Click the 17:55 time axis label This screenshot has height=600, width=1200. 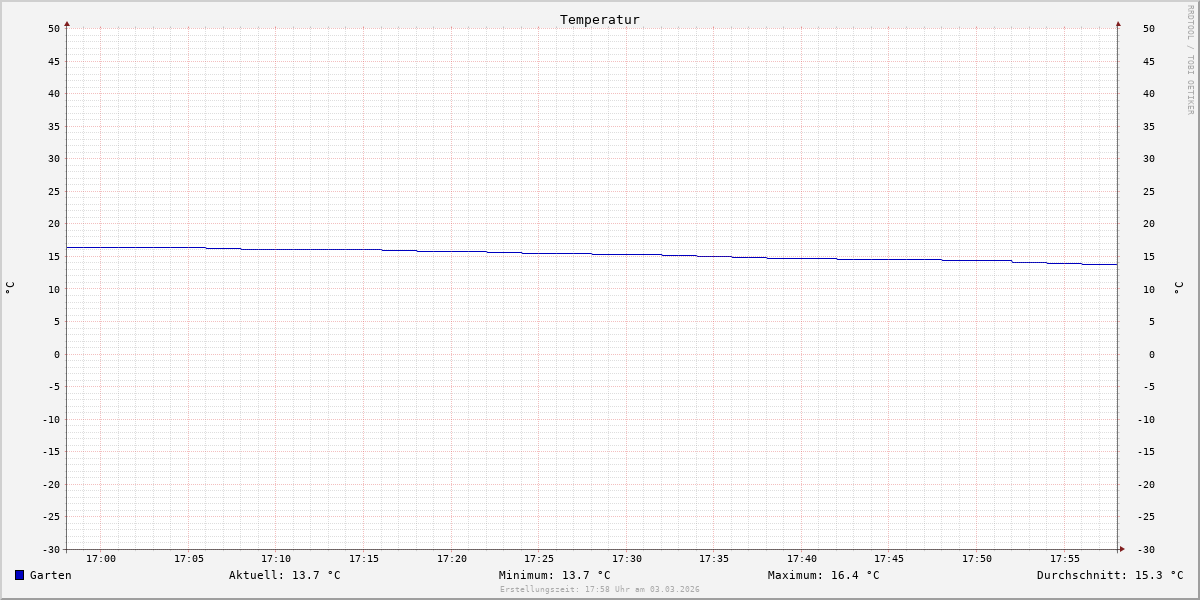[x=1065, y=559]
